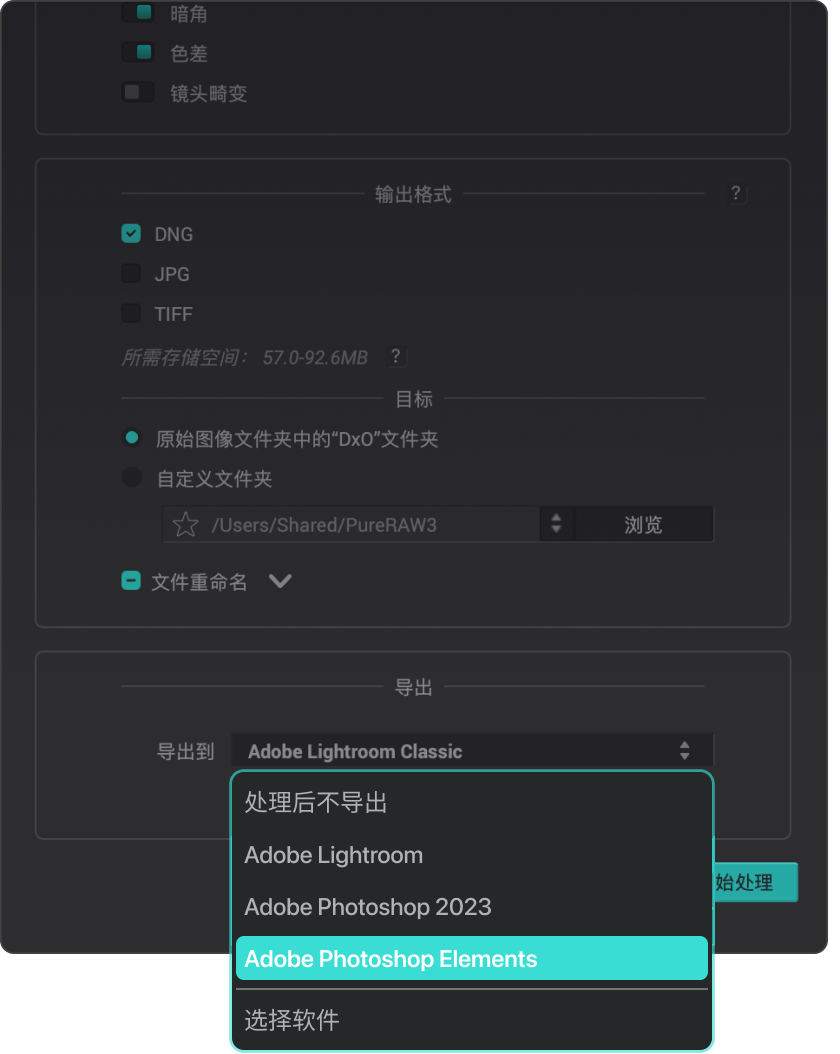Viewport: 840px width, 1054px height.
Task: Toggle the 色差 chromatic aberration switch
Action: pyautogui.click(x=138, y=52)
